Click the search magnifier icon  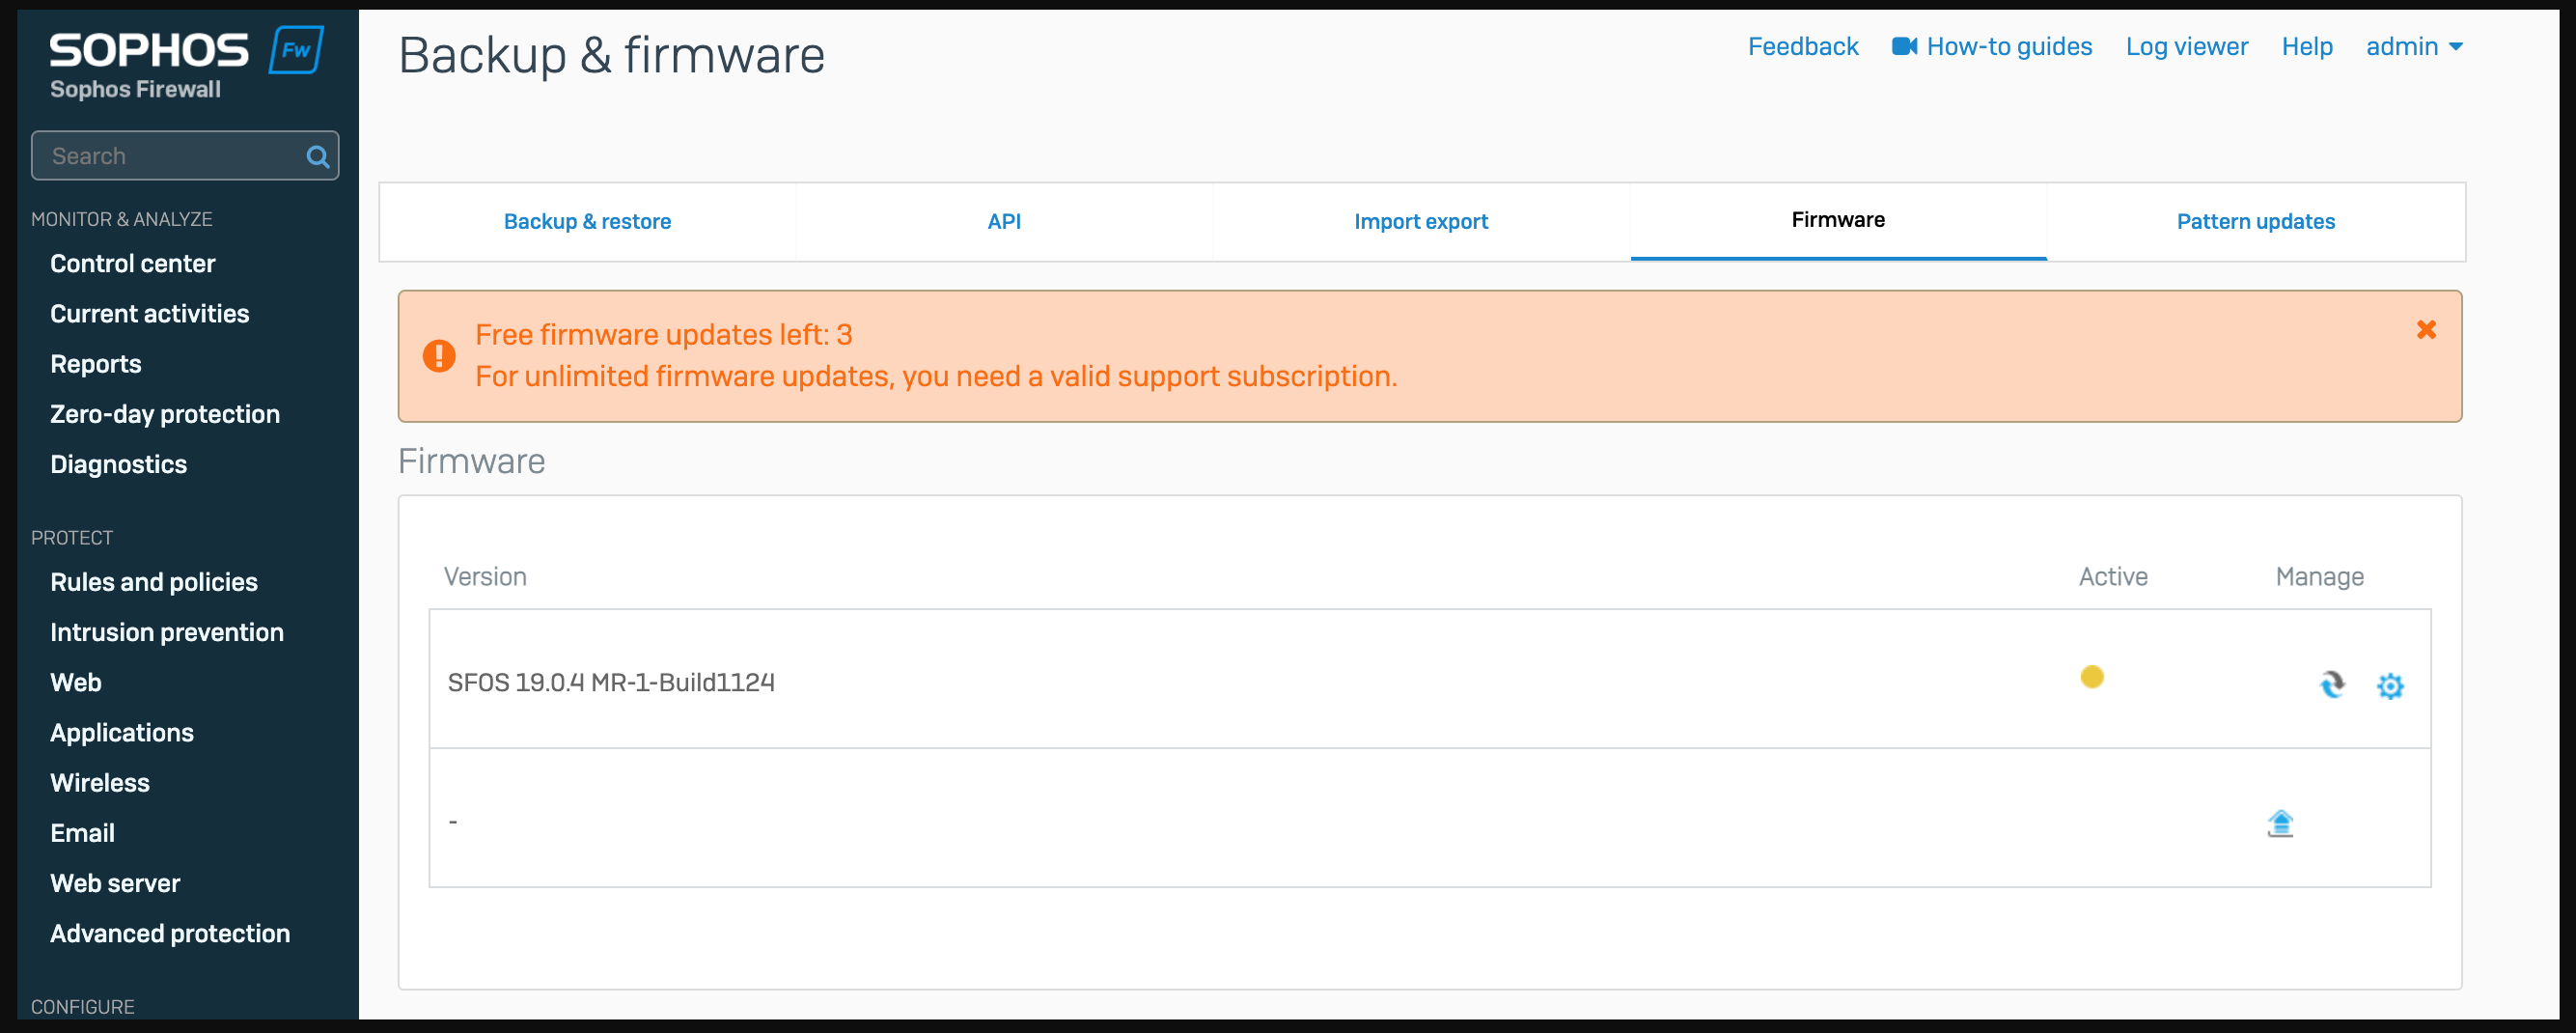click(317, 157)
